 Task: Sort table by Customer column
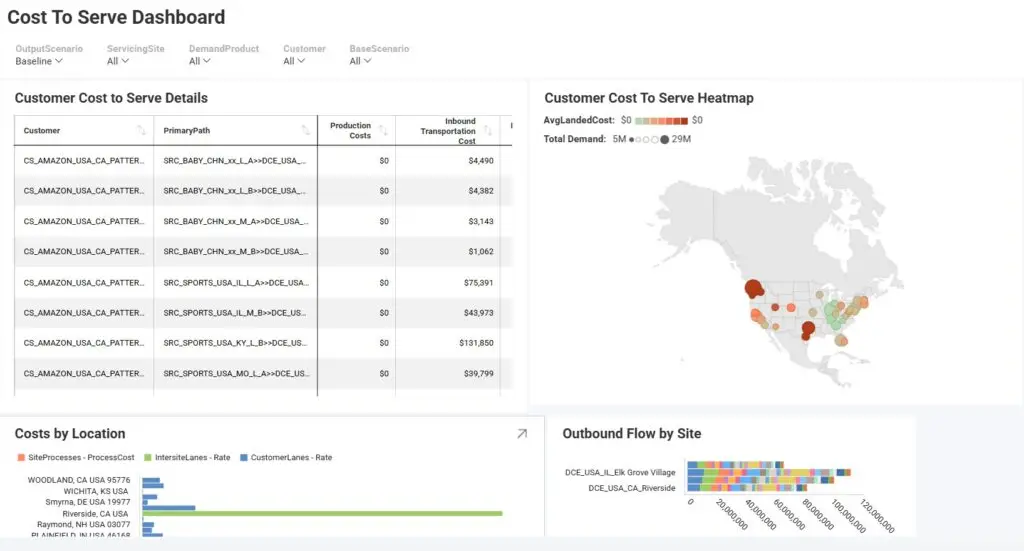pos(141,131)
